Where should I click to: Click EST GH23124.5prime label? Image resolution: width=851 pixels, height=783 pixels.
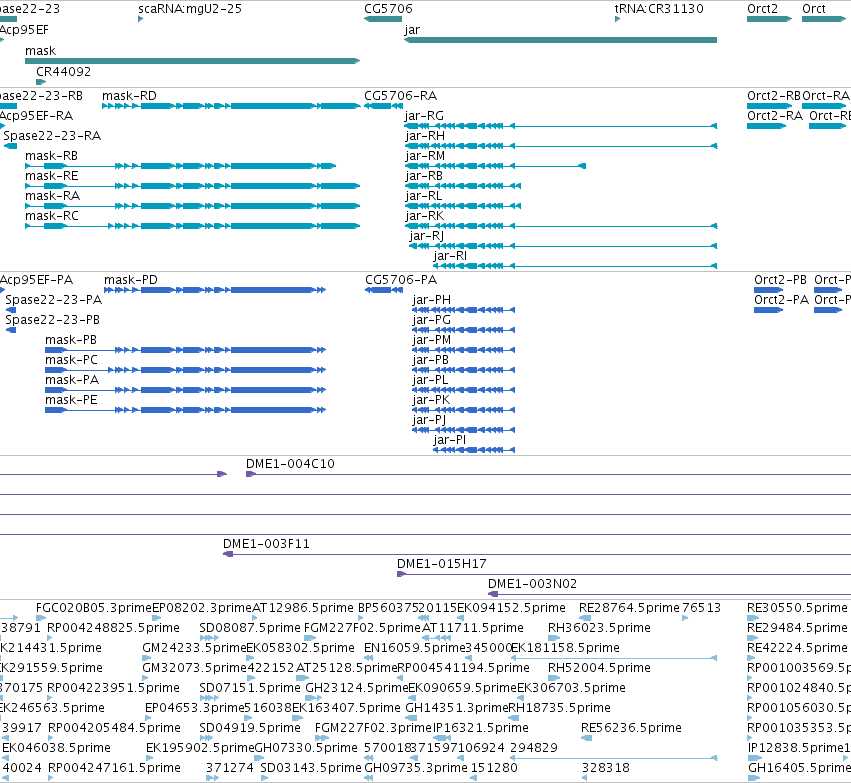tap(357, 688)
